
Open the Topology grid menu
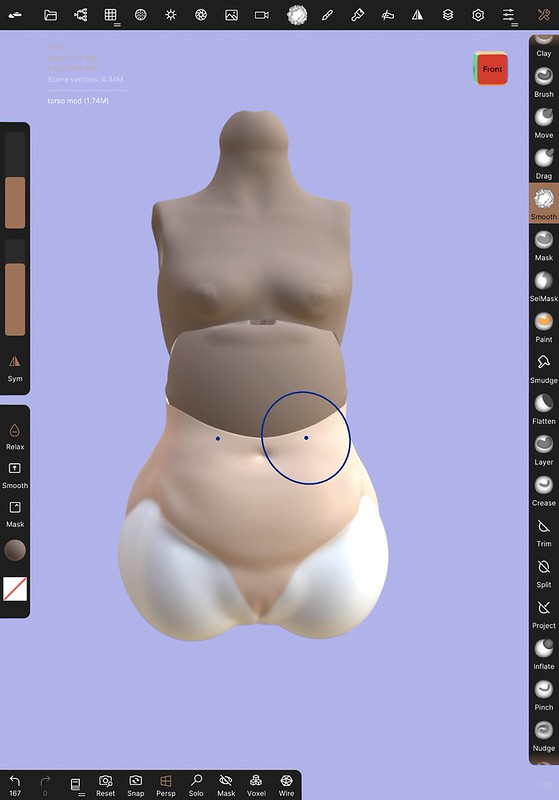pos(111,15)
